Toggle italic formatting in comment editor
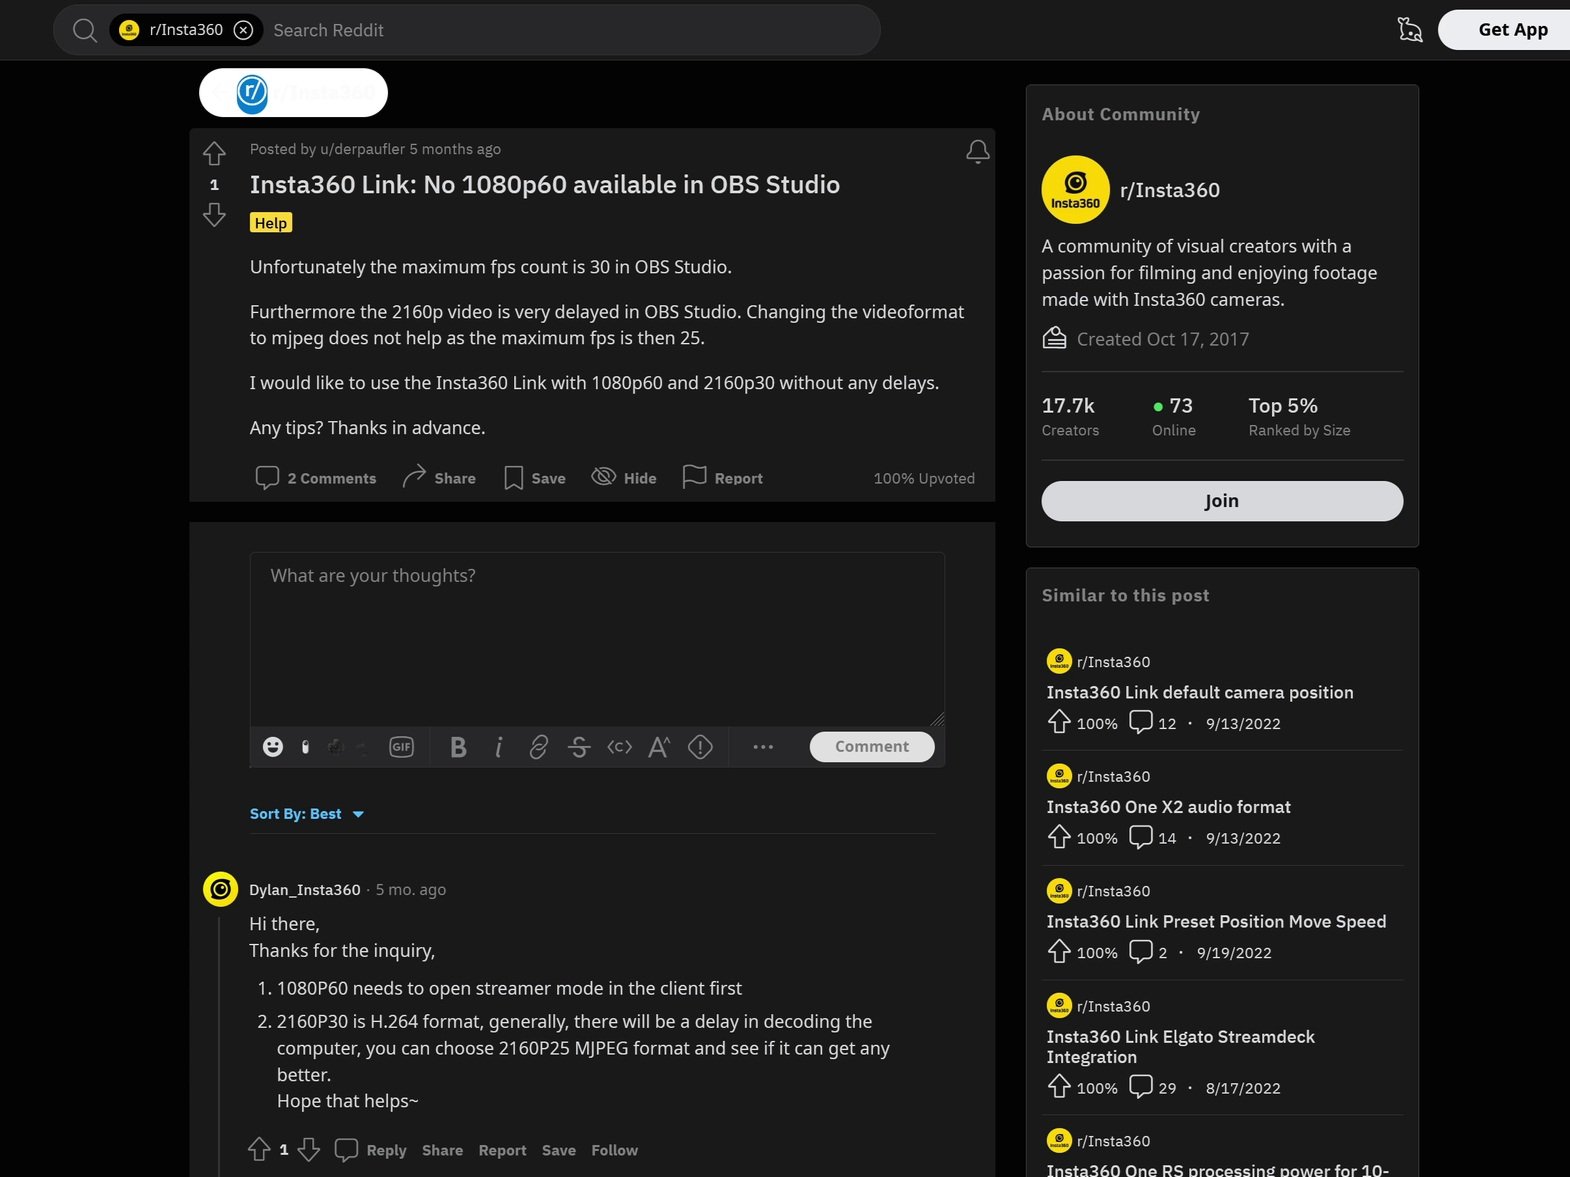The width and height of the screenshot is (1570, 1177). point(498,747)
